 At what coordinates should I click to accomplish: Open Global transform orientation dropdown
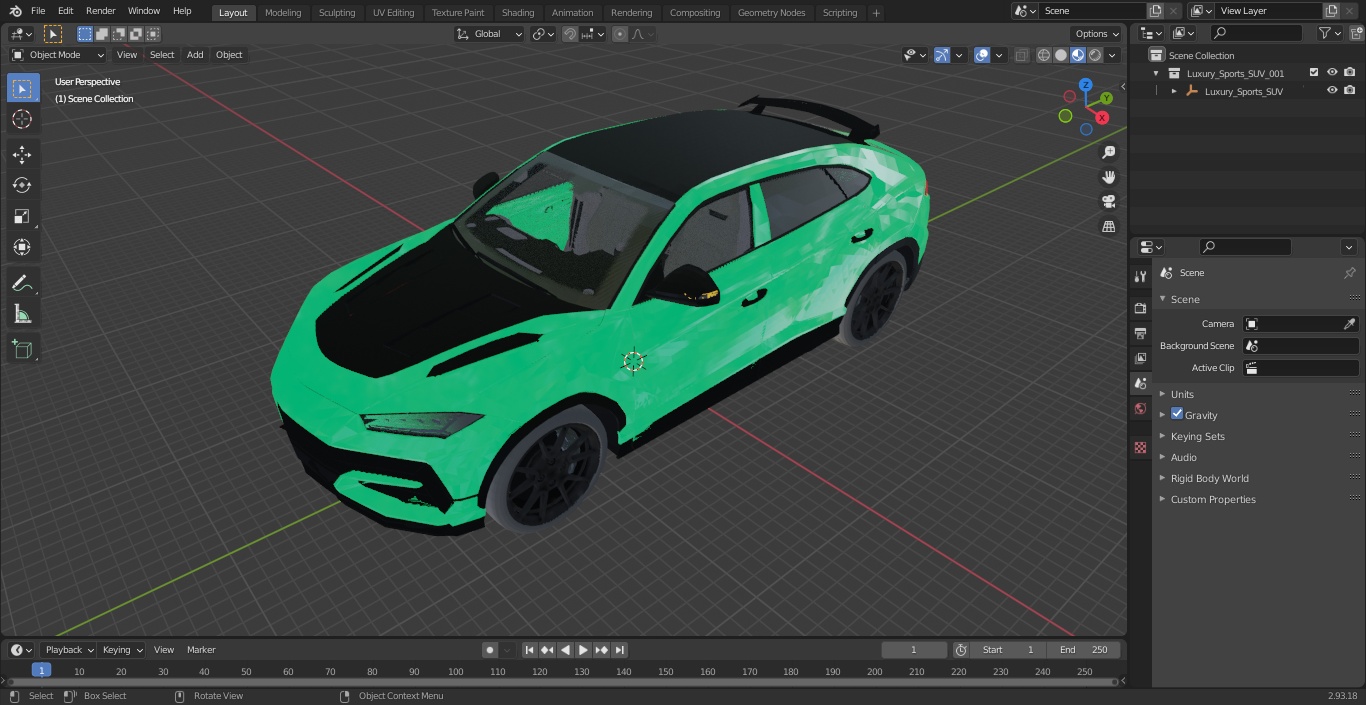490,34
